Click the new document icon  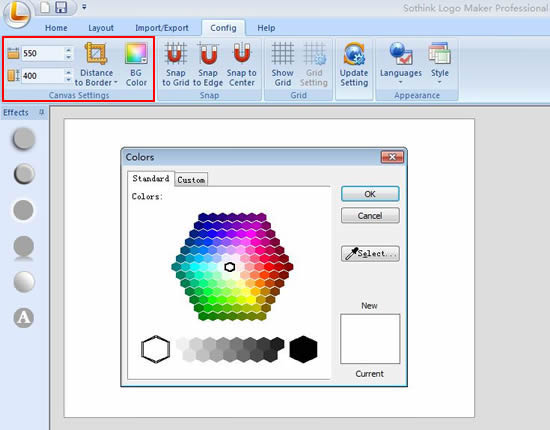point(45,7)
